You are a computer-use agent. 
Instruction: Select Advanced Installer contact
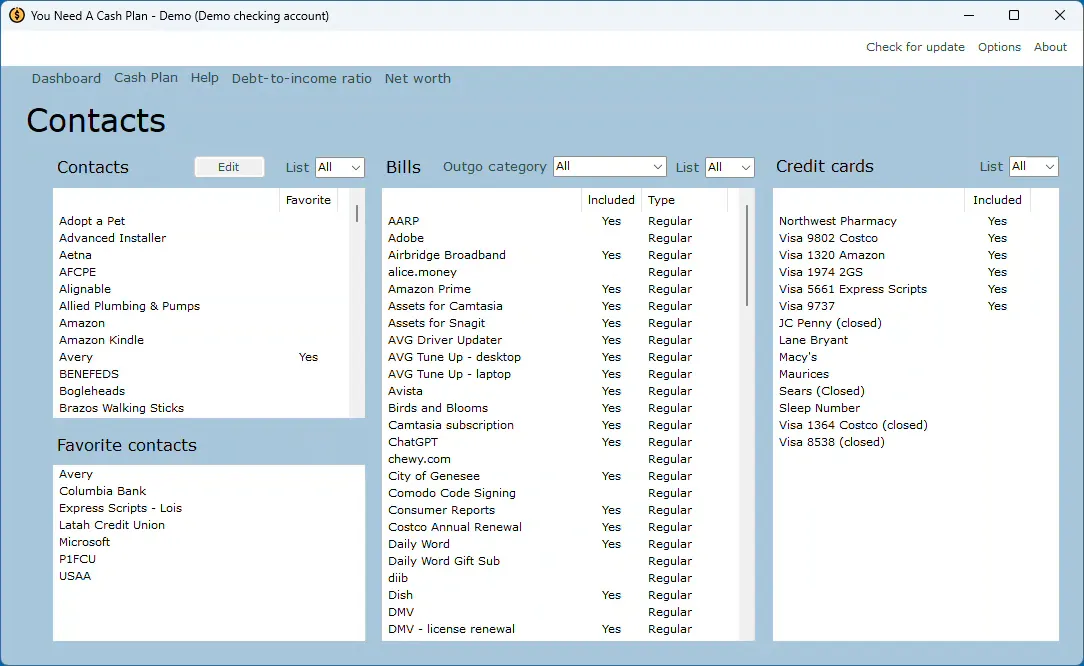pyautogui.click(x=112, y=238)
